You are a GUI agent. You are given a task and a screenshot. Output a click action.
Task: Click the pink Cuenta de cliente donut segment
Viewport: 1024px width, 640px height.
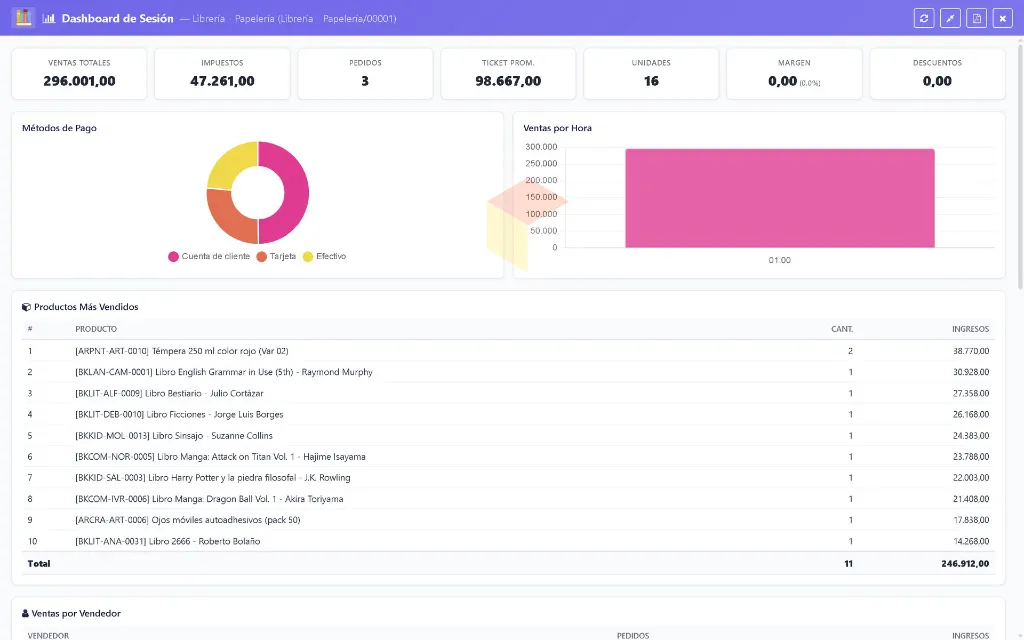click(296, 193)
